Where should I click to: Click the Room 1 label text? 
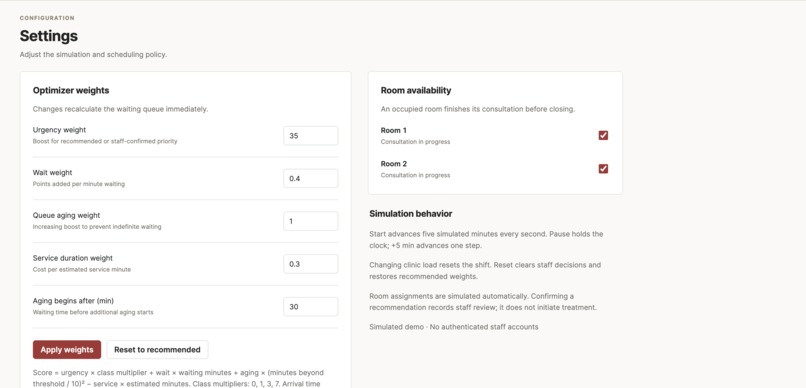click(x=394, y=131)
